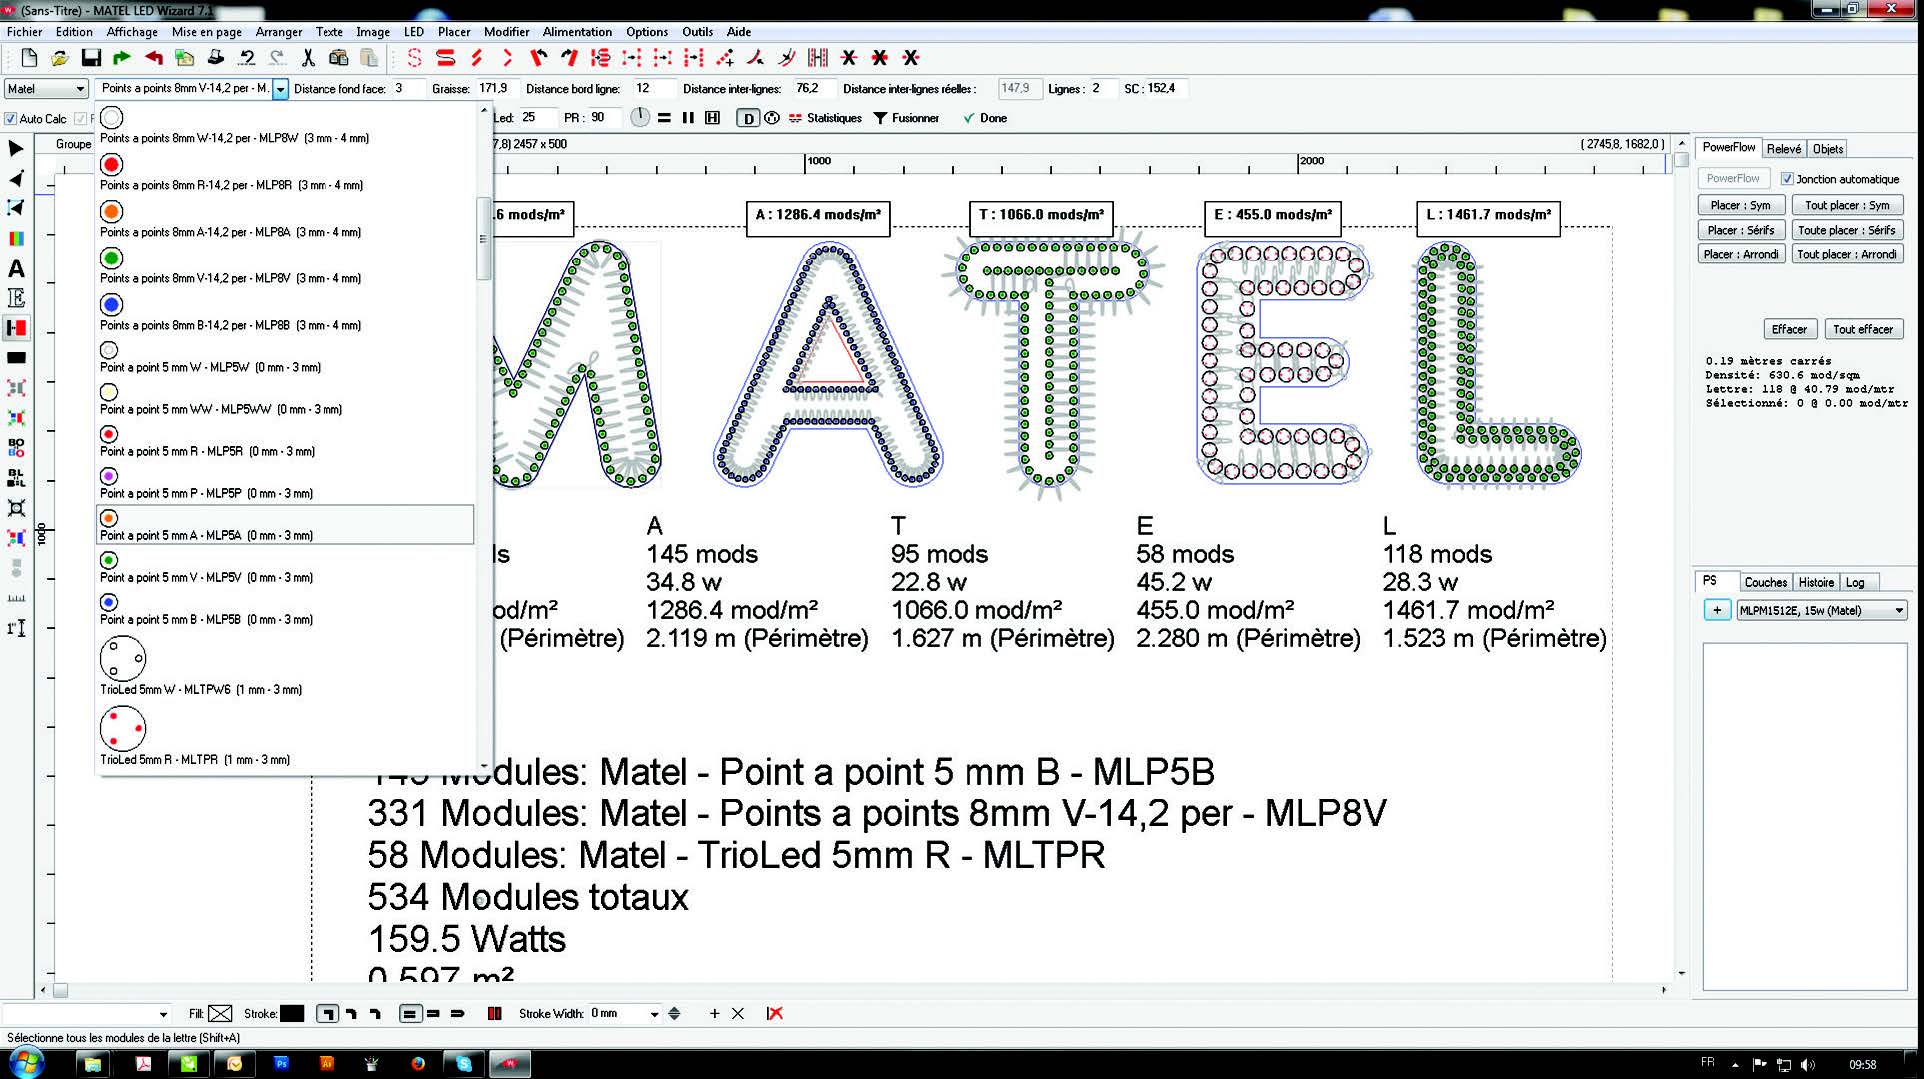Click the Print icon in toolbar
The image size is (1924, 1079).
coord(215,58)
